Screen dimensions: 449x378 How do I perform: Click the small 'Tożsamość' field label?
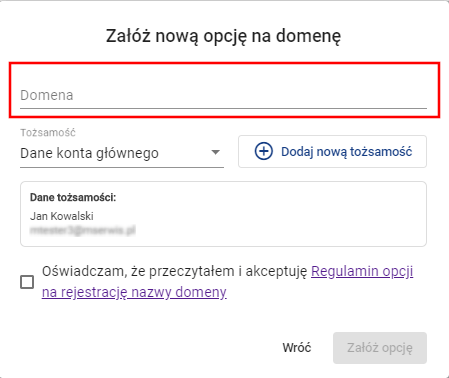(x=48, y=133)
